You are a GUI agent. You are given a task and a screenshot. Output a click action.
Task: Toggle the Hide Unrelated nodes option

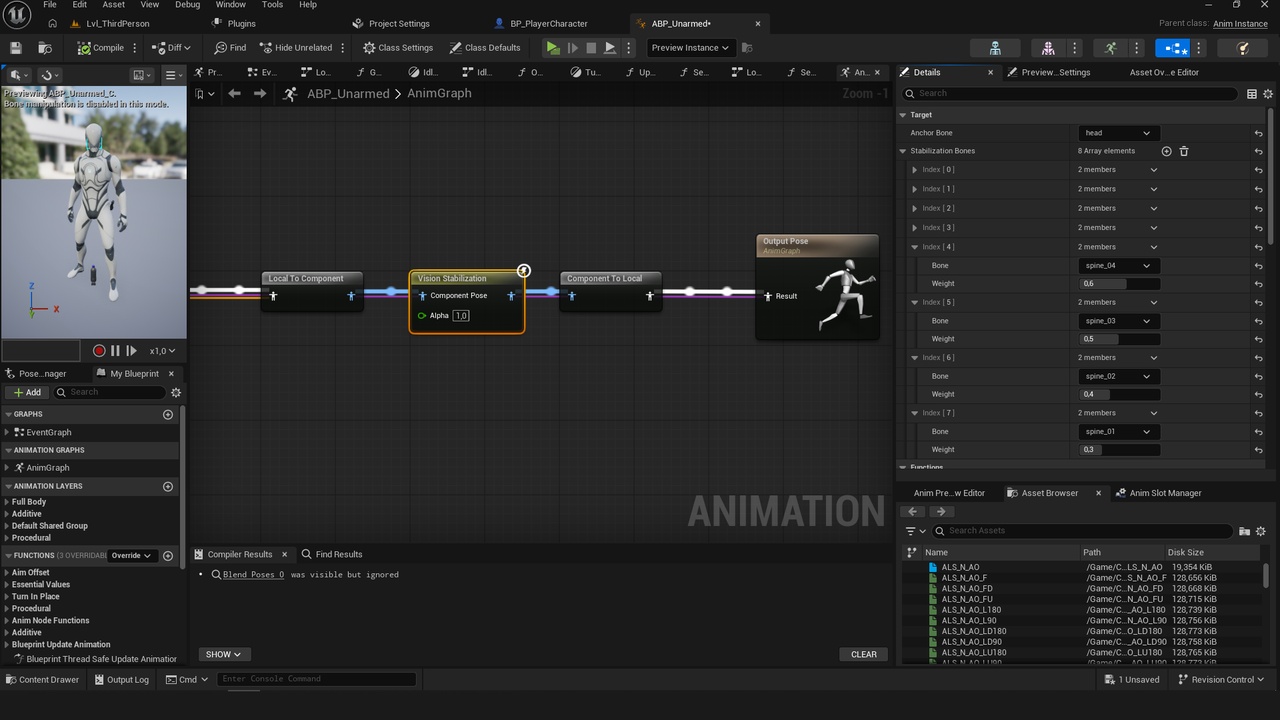click(x=296, y=47)
